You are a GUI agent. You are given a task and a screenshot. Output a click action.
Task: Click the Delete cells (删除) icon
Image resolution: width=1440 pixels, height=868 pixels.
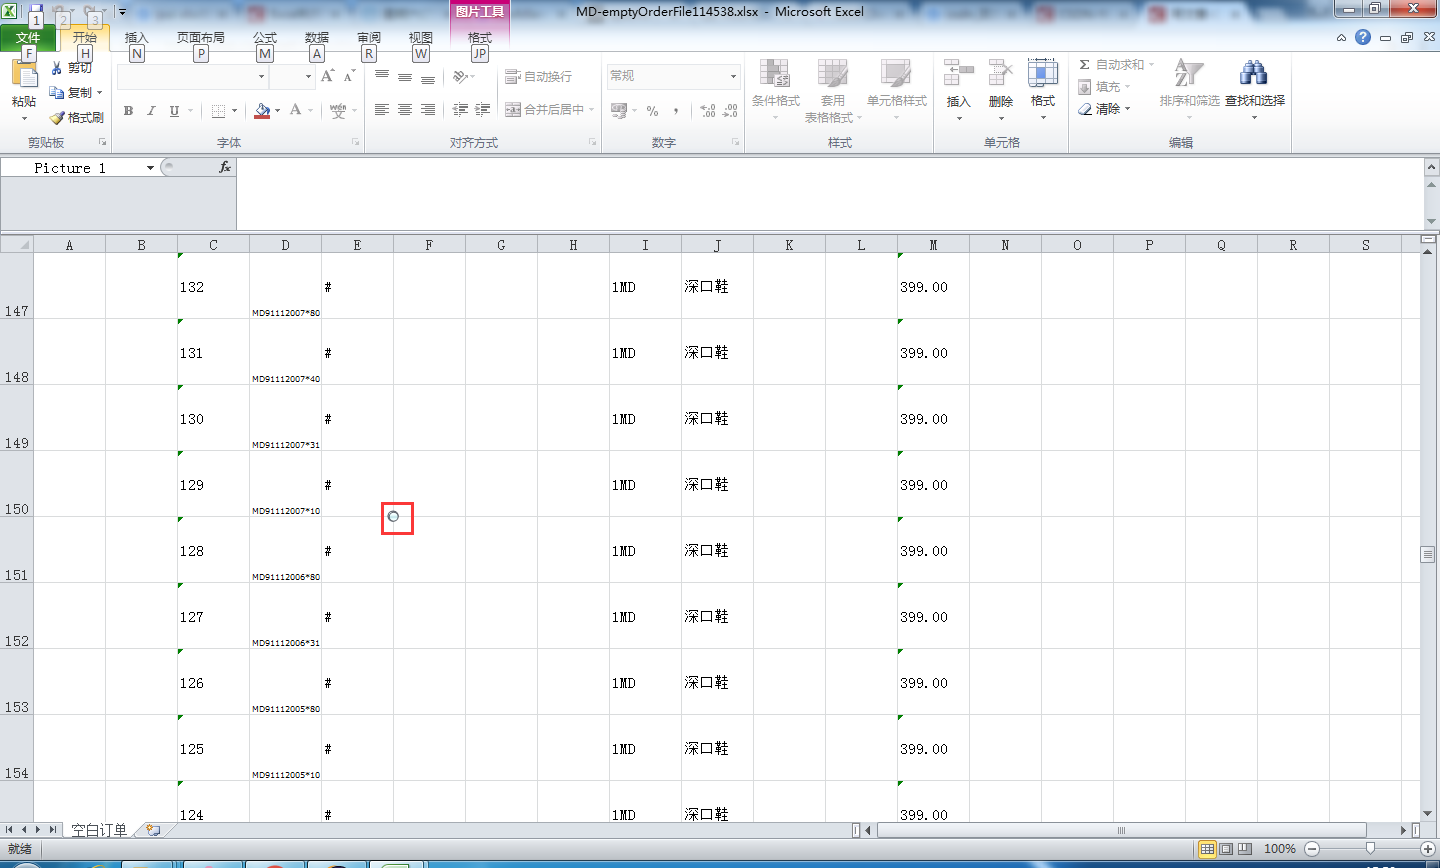pos(1000,73)
